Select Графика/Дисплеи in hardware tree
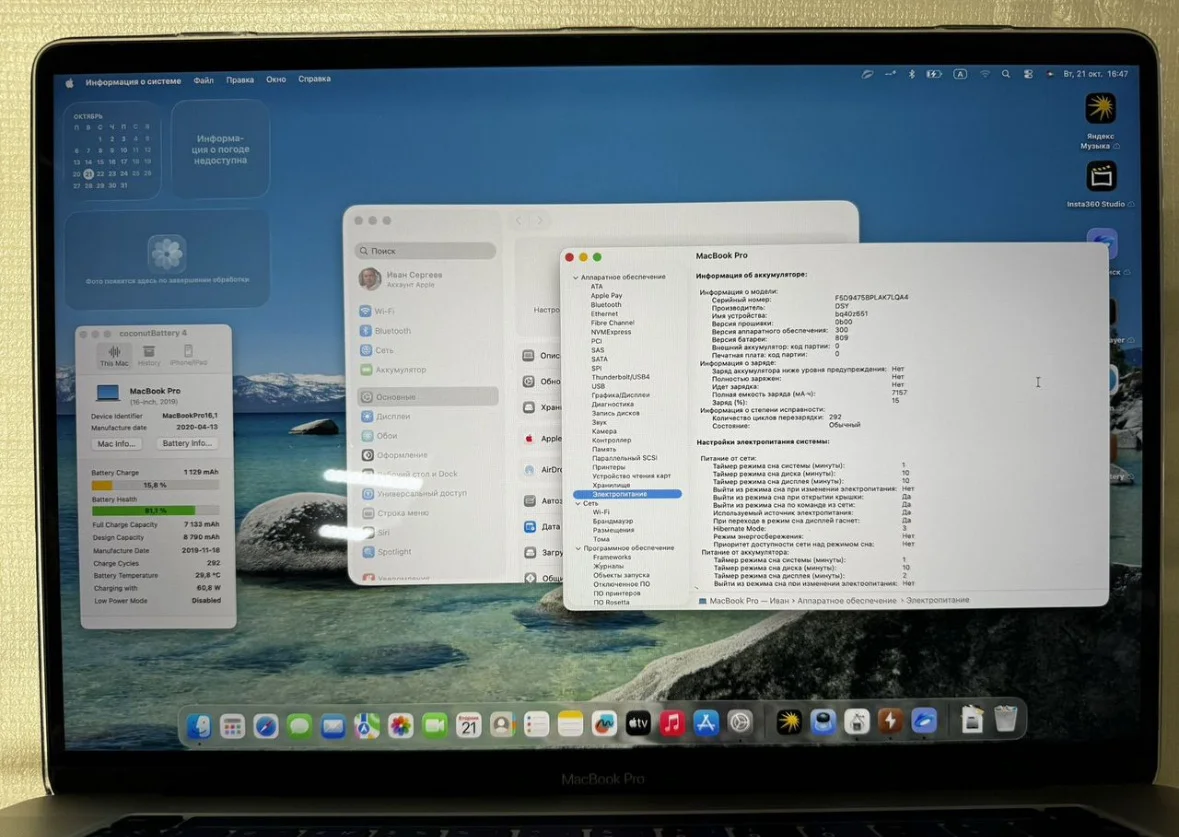The image size is (1179, 837). (620, 395)
